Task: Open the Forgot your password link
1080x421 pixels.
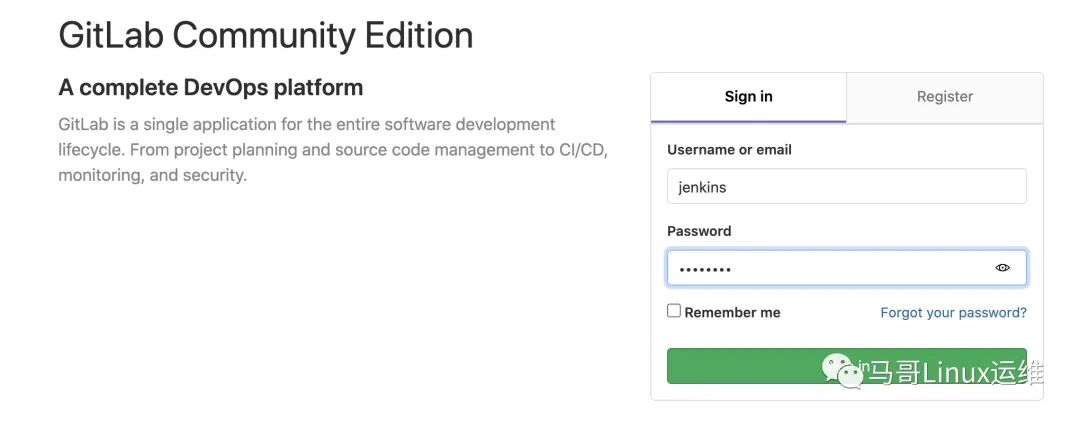Action: click(953, 313)
